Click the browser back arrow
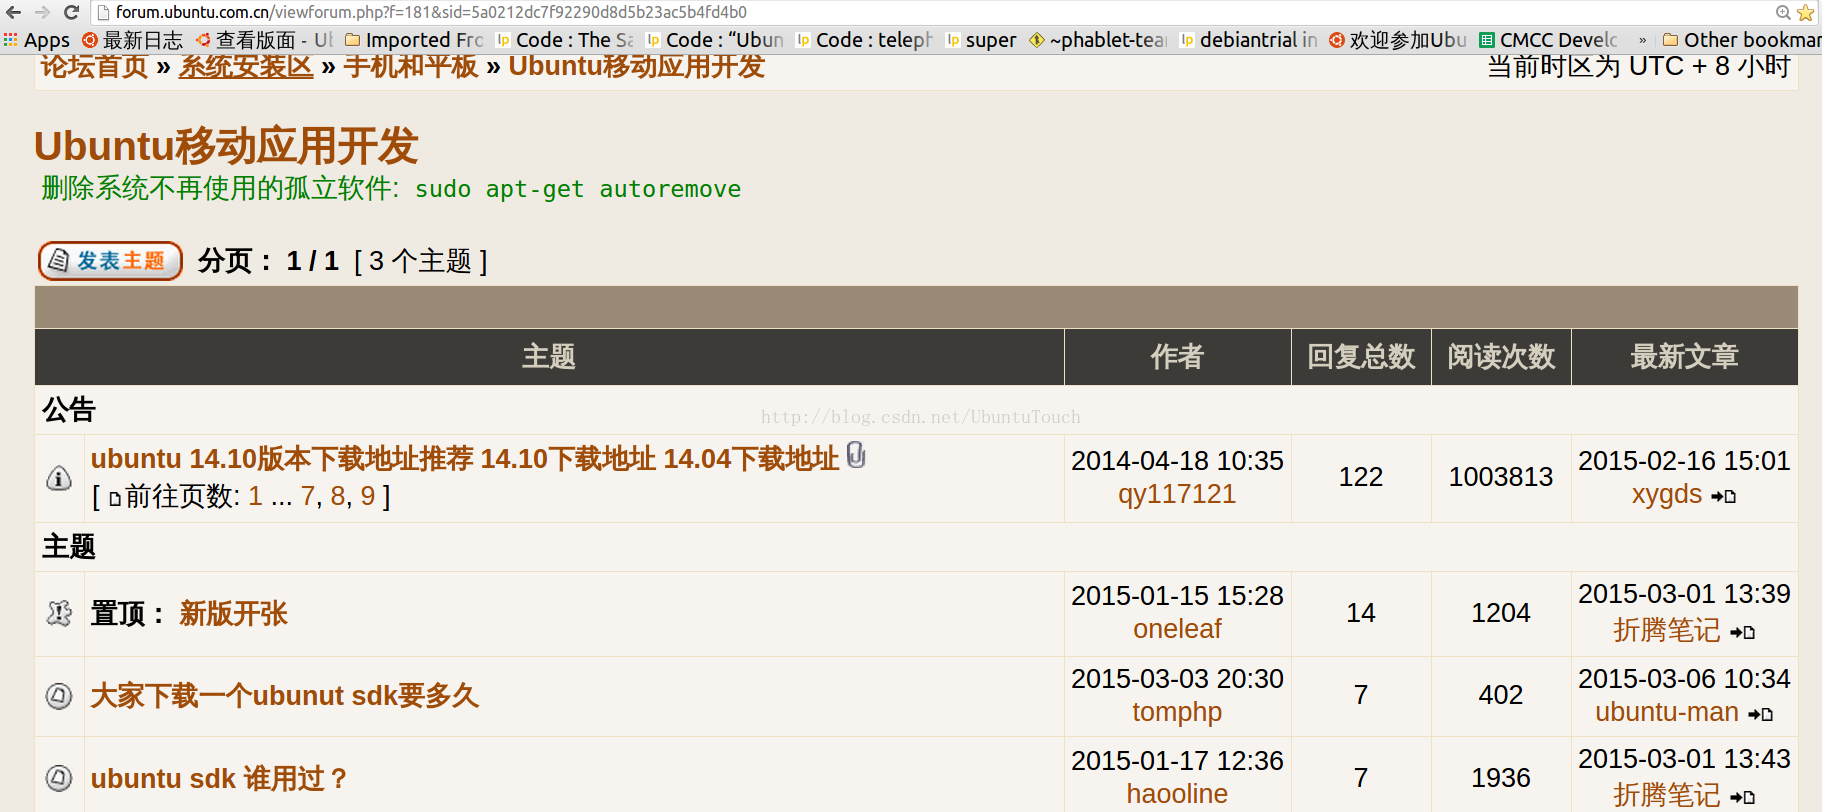The height and width of the screenshot is (812, 1822). (13, 12)
